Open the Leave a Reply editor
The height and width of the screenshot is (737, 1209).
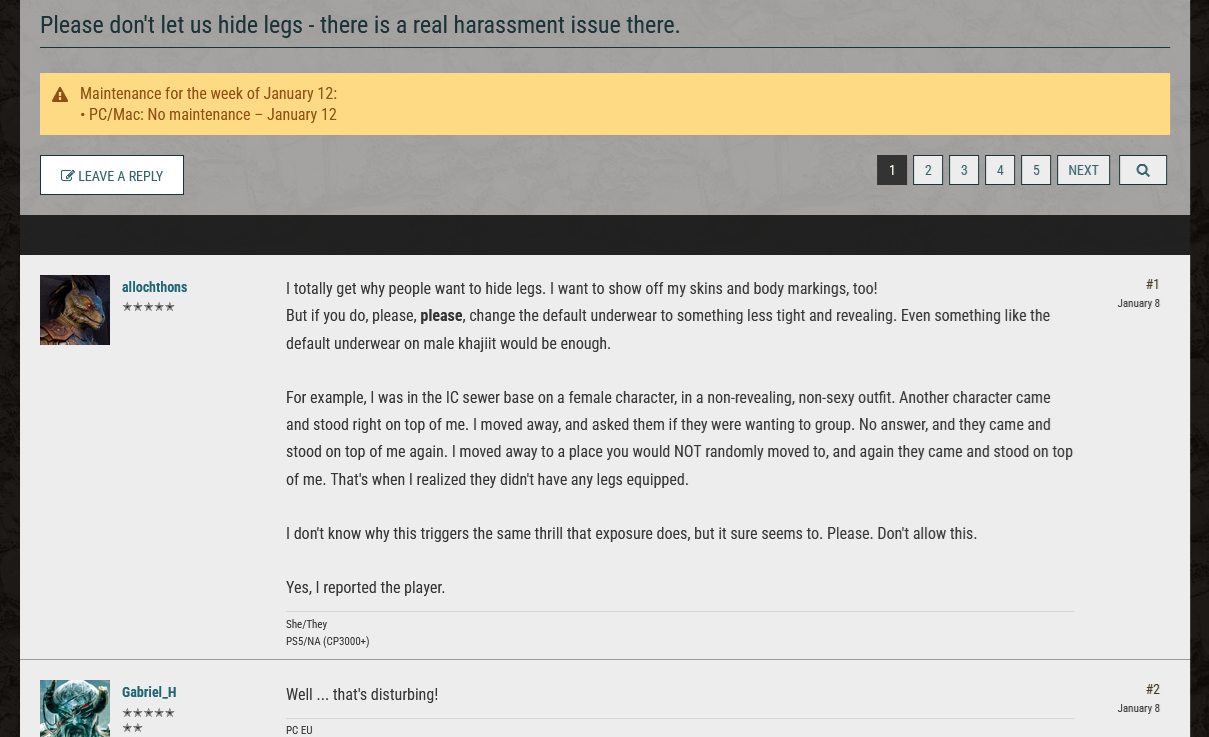pos(112,175)
